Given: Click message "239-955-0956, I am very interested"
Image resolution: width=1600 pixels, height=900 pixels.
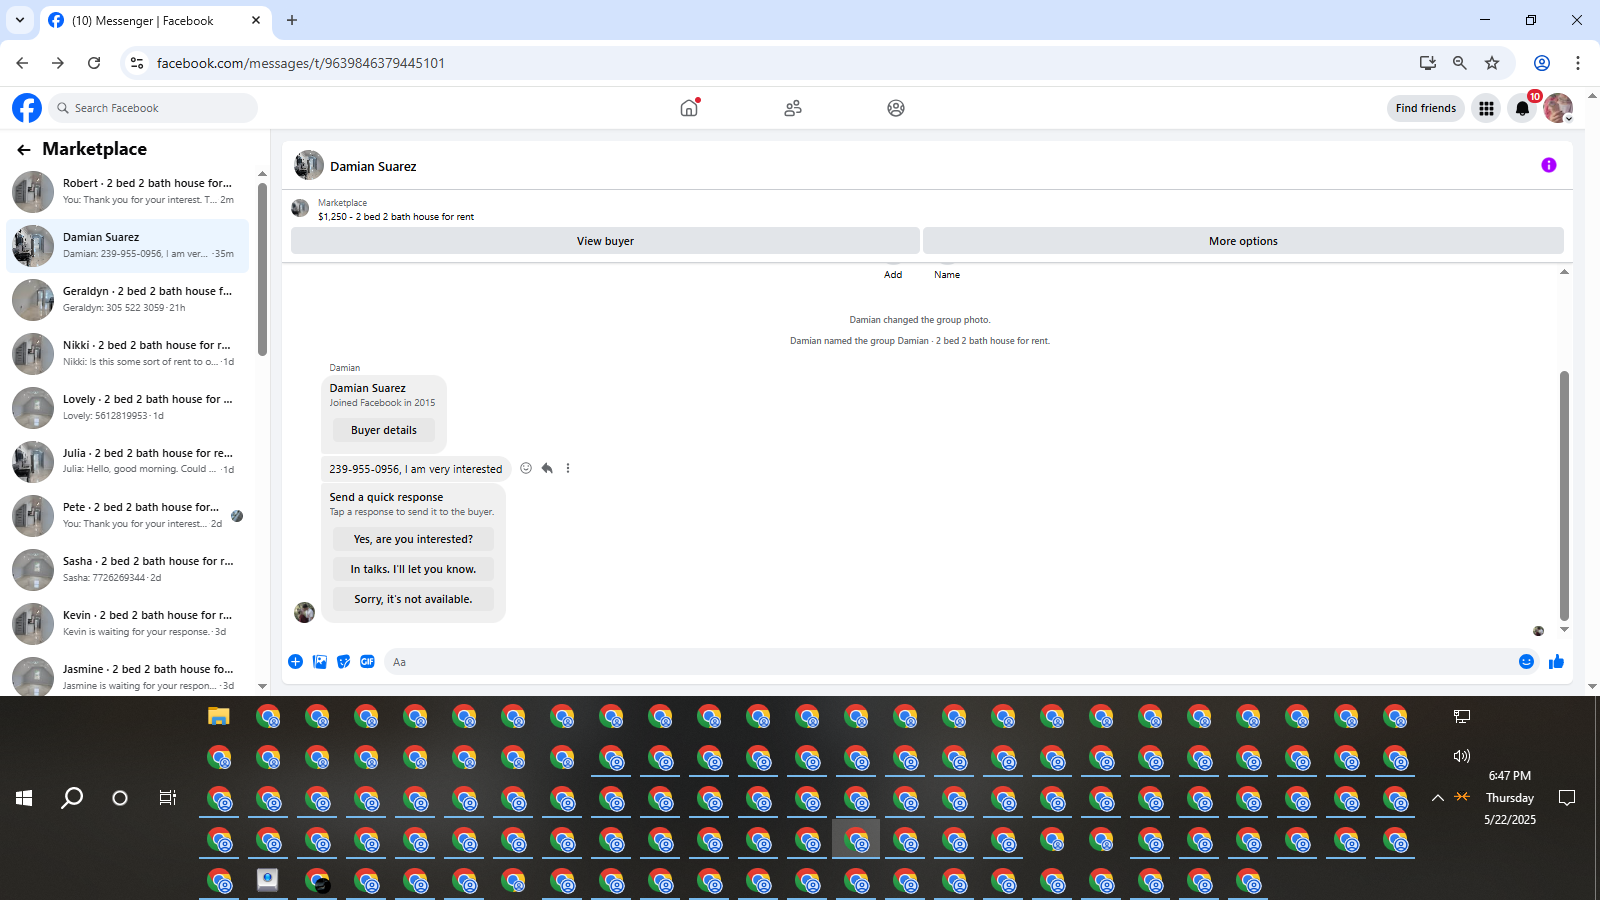Looking at the screenshot, I should [x=416, y=469].
